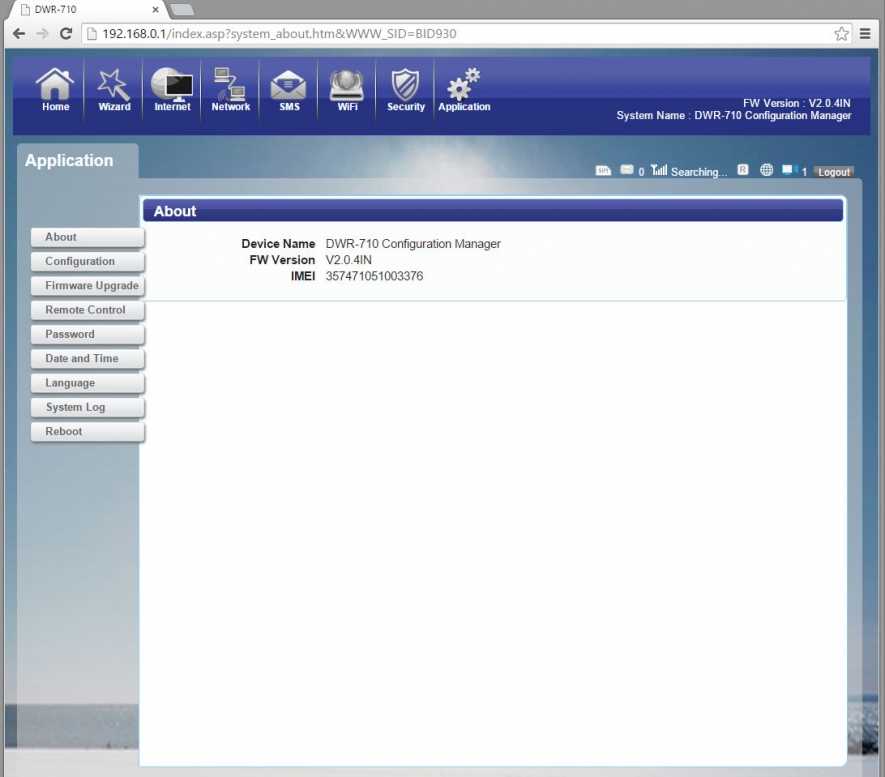This screenshot has width=885, height=777.
Task: Click the Searching... network status text
Action: tap(699, 172)
